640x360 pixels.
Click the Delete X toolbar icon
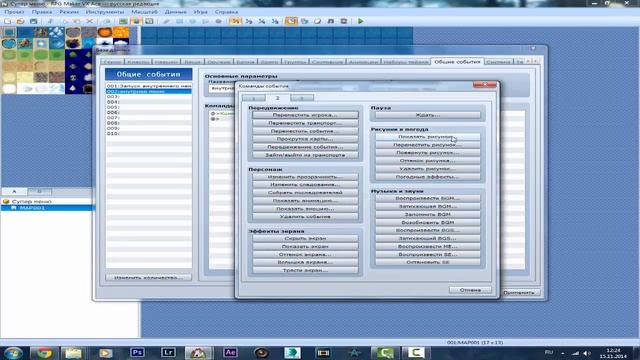90,21
